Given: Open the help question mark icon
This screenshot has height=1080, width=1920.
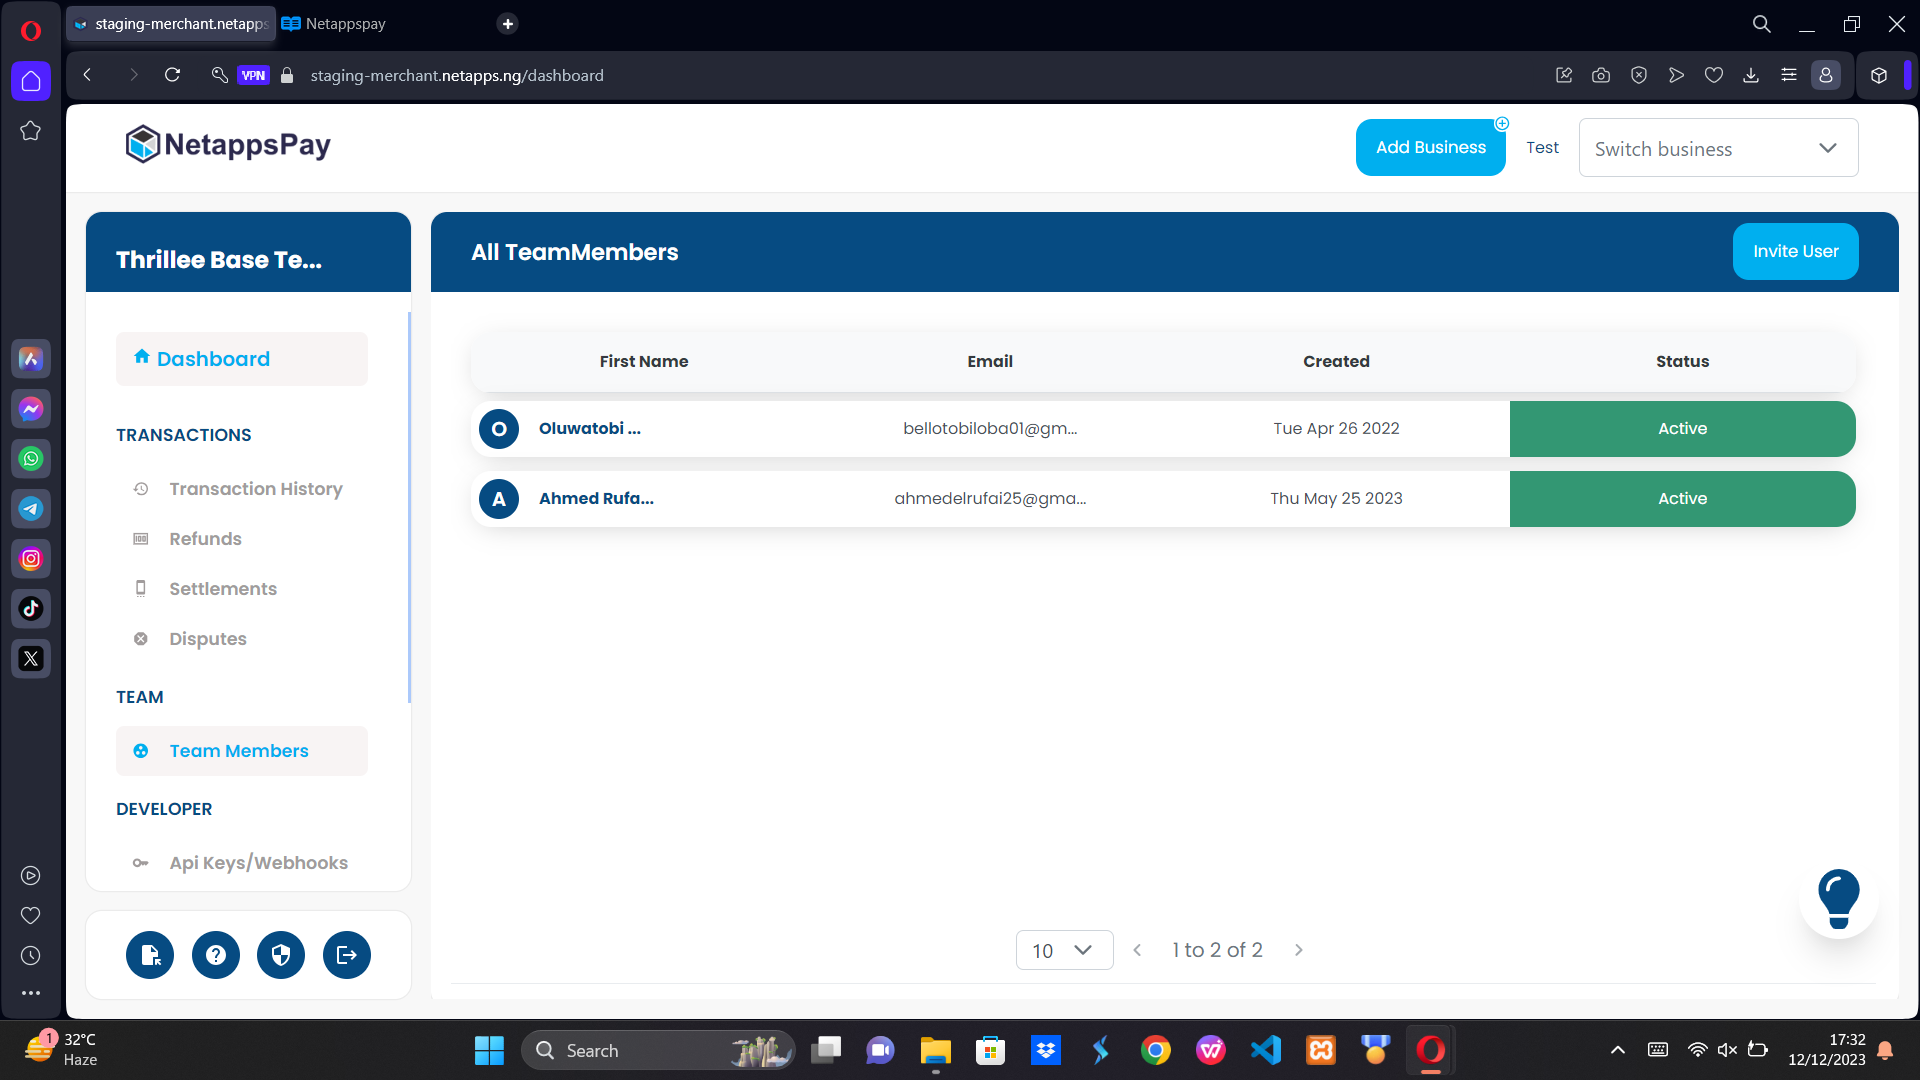Looking at the screenshot, I should pos(216,955).
